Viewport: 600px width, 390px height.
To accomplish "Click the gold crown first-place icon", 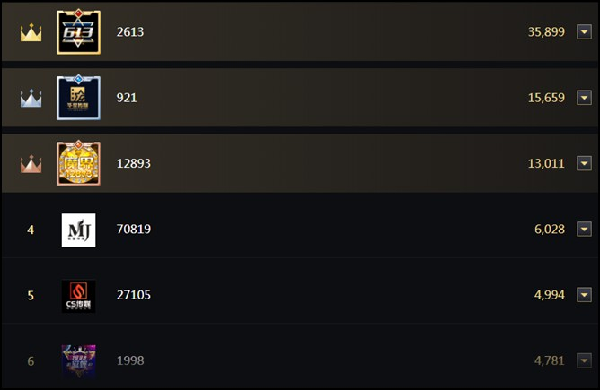I will 31,32.
